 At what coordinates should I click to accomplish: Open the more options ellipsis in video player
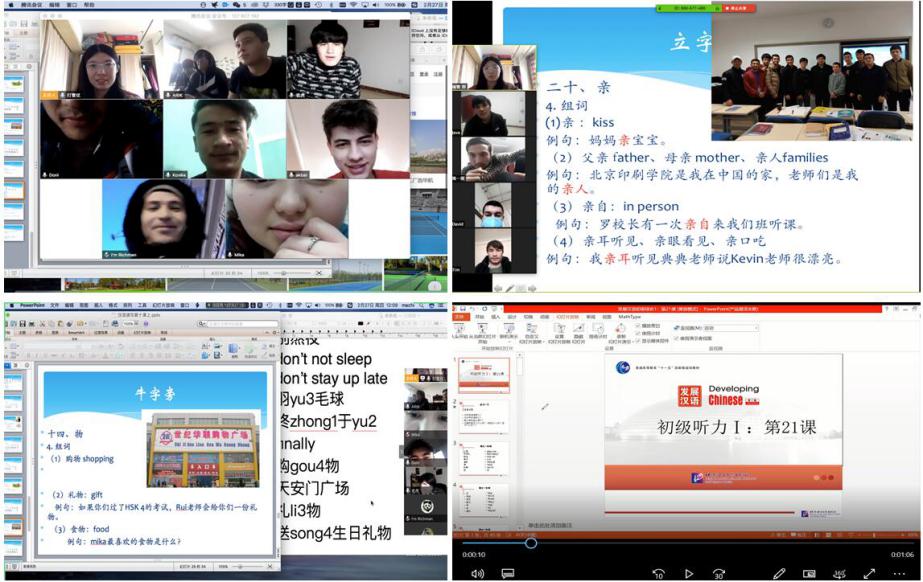(x=899, y=573)
